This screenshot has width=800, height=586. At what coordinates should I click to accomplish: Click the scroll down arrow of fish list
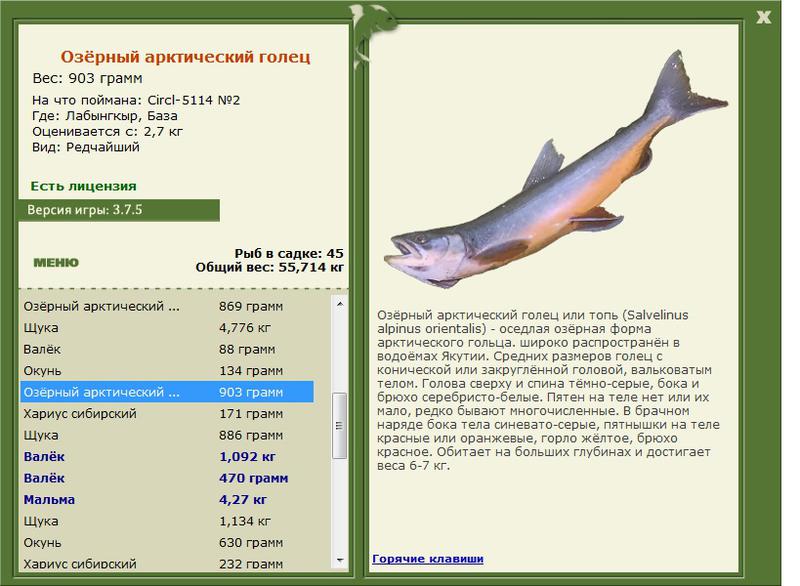(x=340, y=560)
